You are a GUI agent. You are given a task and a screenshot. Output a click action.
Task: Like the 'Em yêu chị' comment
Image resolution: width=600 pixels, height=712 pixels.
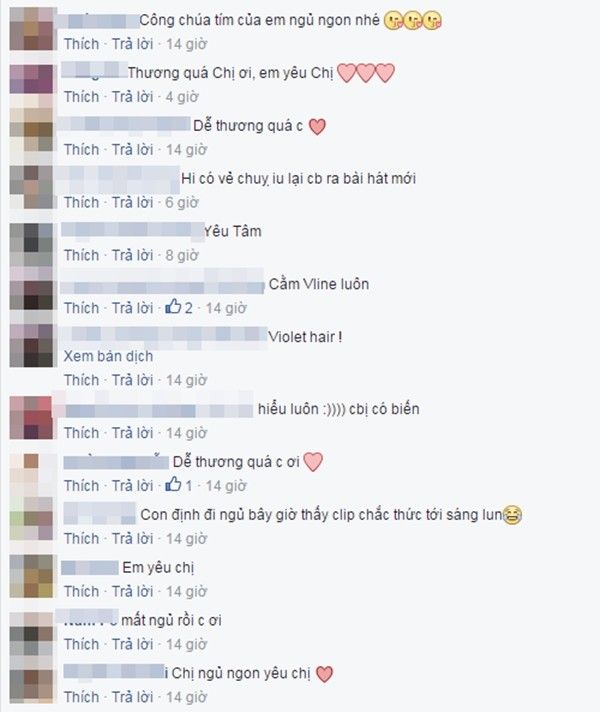(x=81, y=591)
